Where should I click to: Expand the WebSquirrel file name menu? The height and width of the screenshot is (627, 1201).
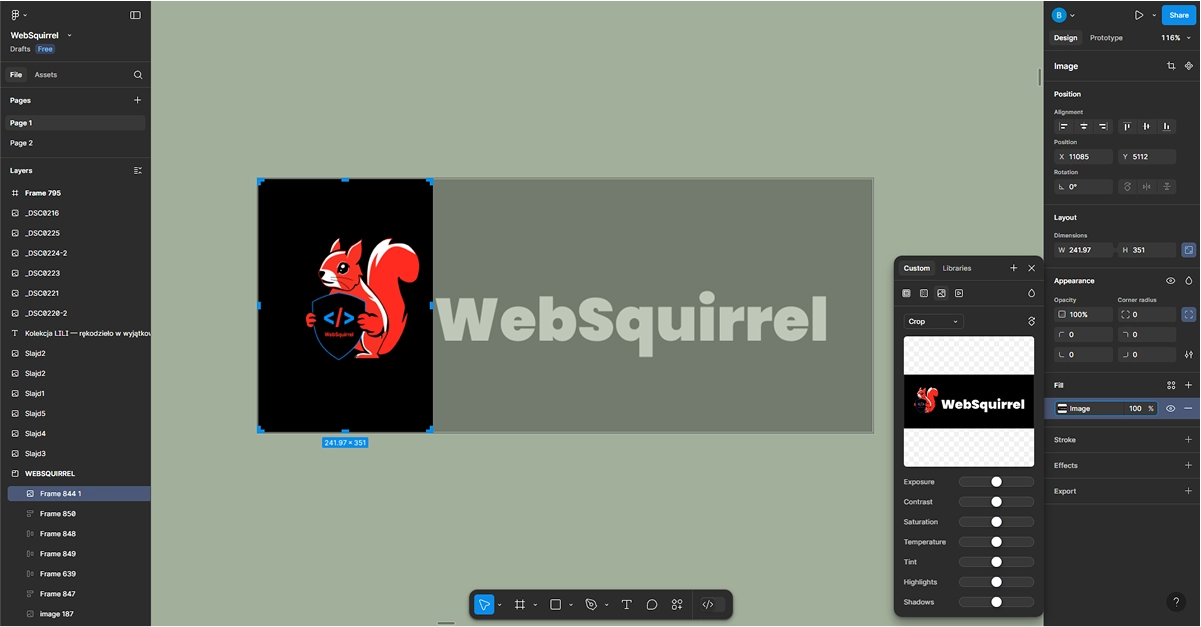click(x=70, y=35)
